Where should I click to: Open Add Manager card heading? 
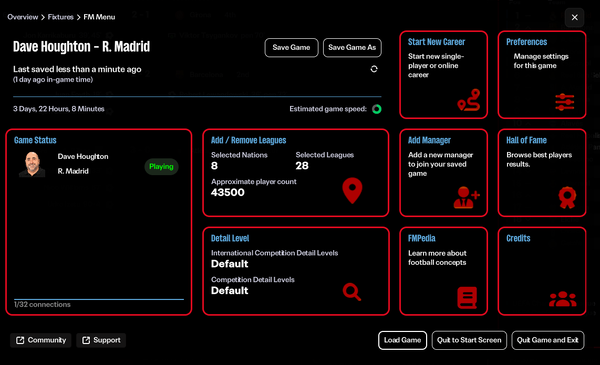point(429,140)
